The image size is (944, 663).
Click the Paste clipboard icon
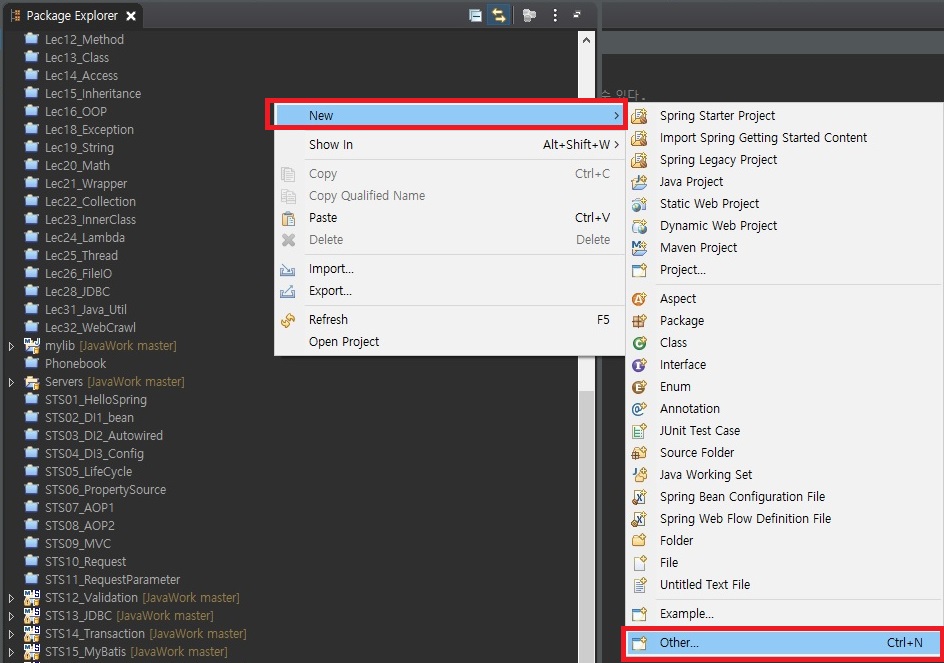(x=288, y=218)
